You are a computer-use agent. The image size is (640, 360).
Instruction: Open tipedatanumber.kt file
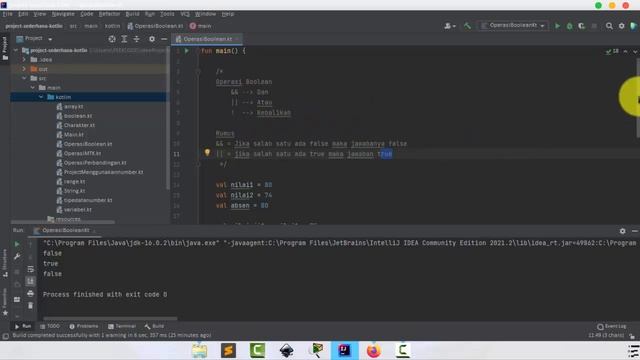pyautogui.click(x=88, y=200)
